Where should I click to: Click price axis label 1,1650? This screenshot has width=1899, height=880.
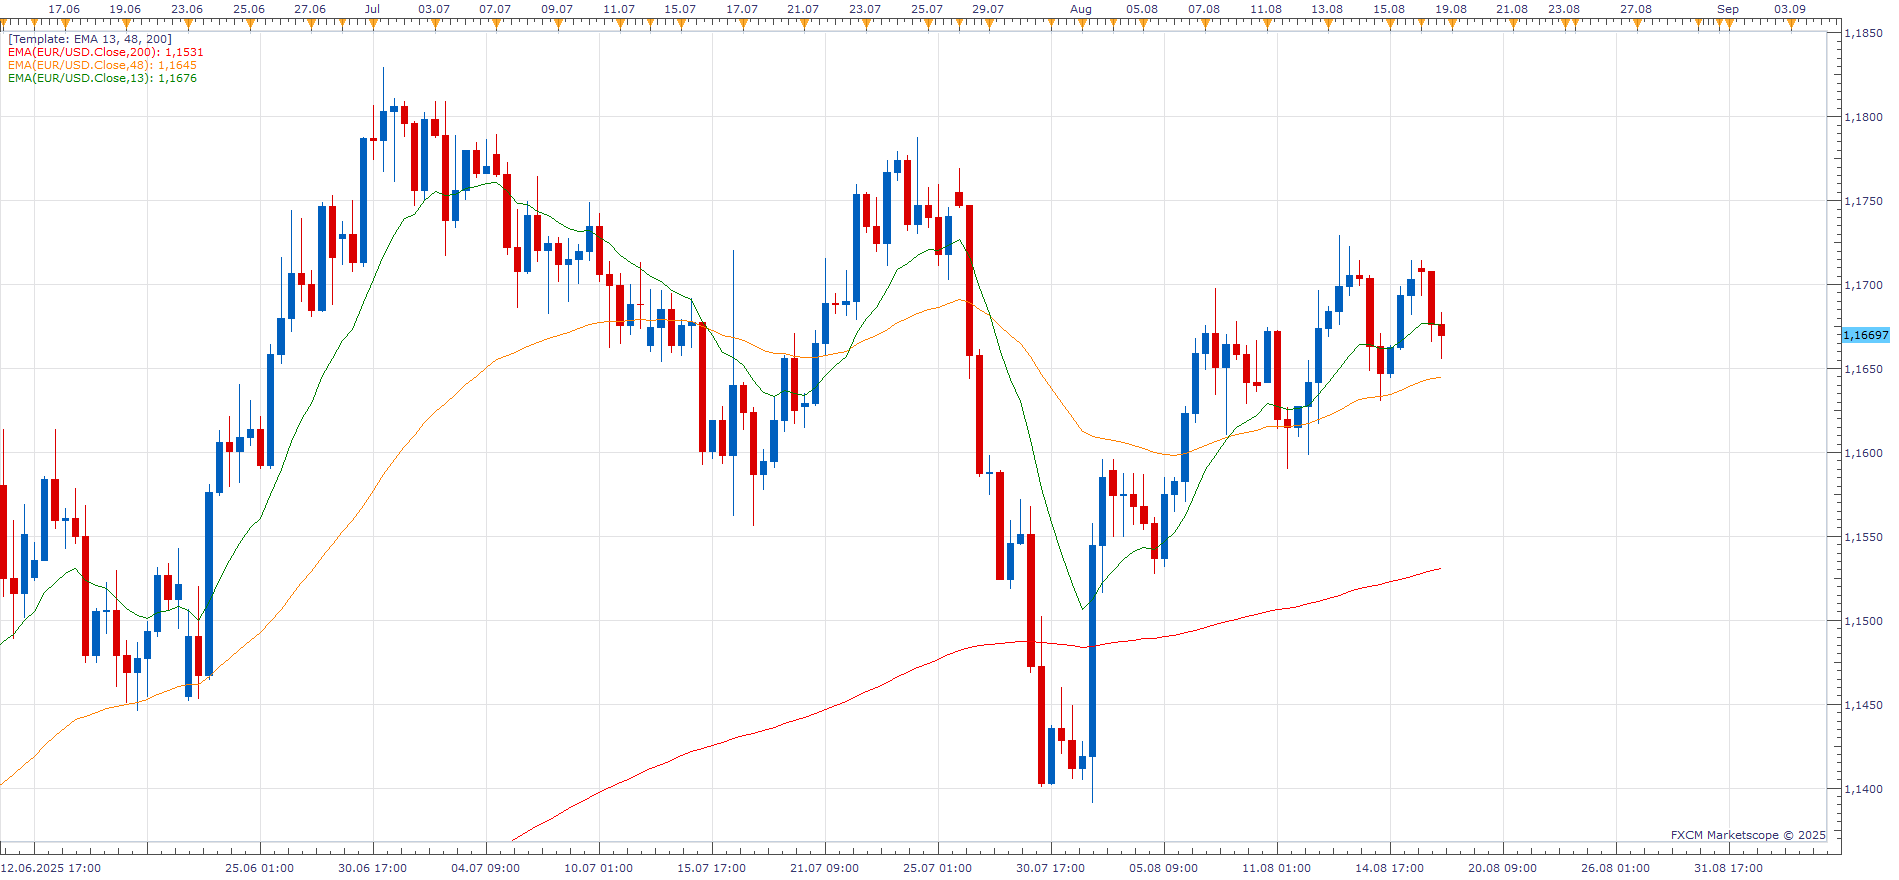pos(1863,369)
